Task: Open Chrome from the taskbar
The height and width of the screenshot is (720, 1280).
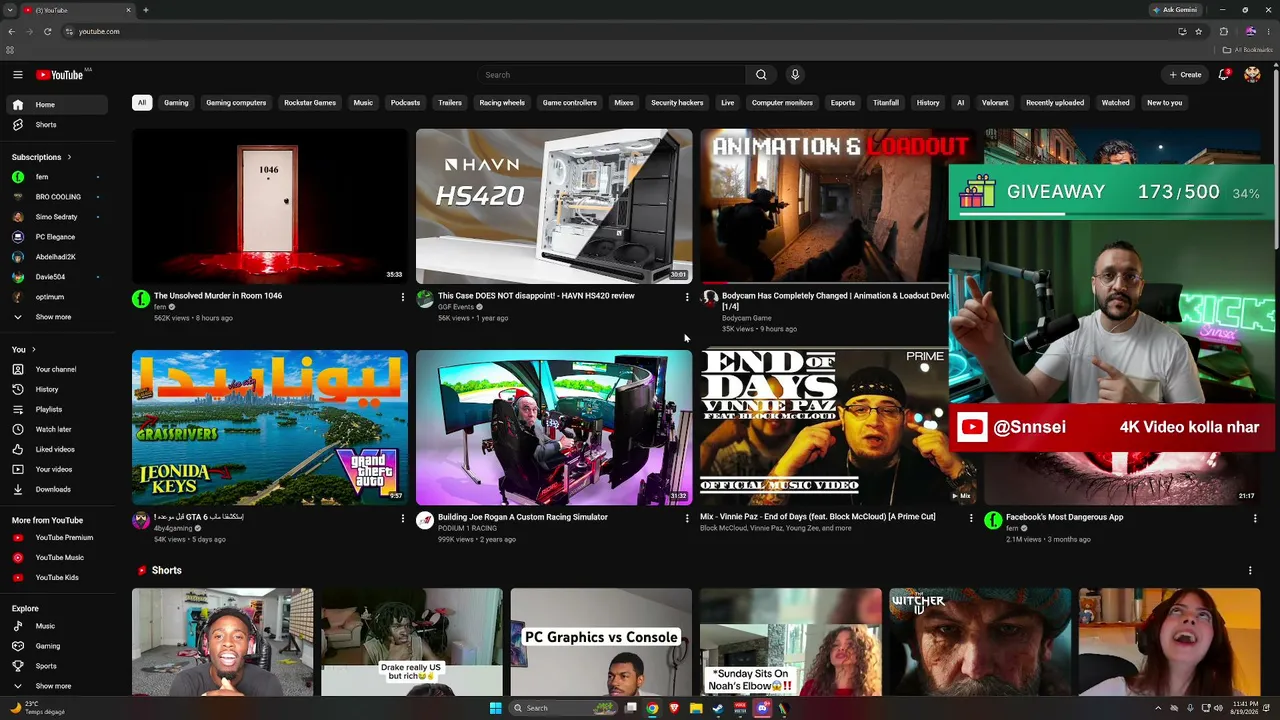Action: click(x=652, y=708)
